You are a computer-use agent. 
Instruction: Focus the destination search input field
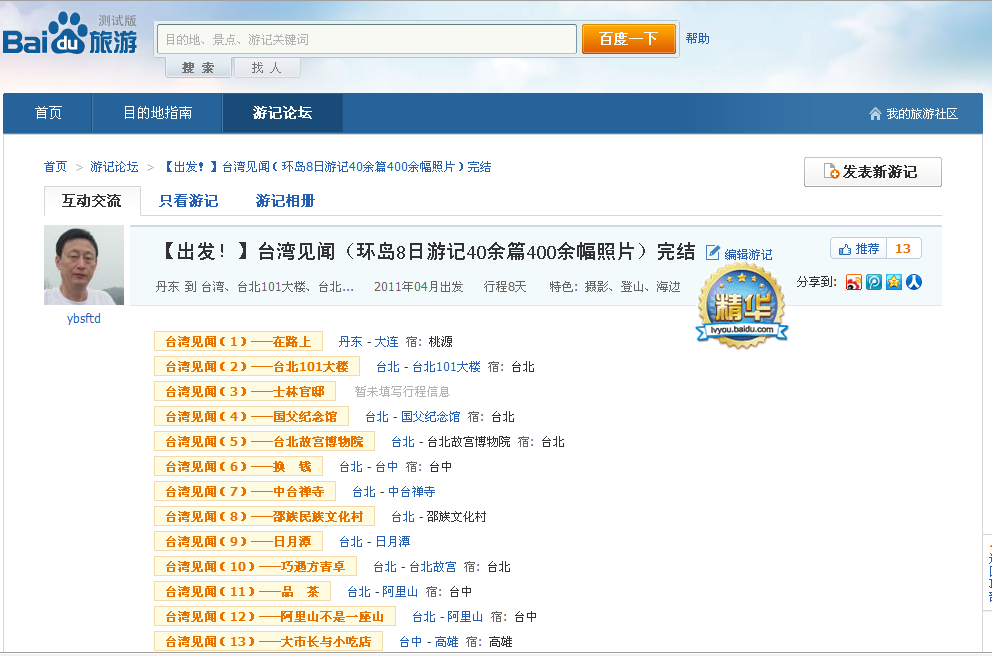[367, 39]
